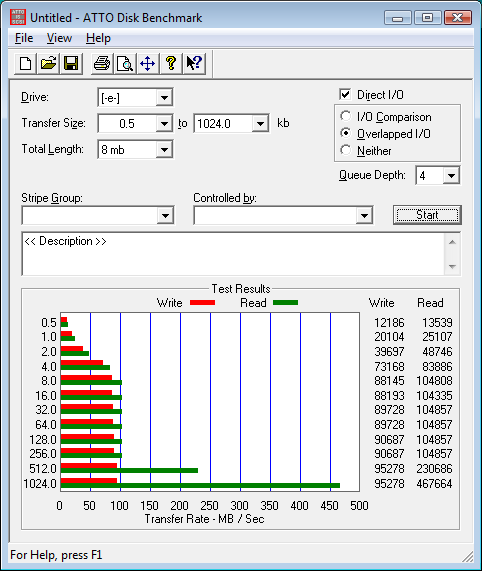Select the I/O Comparison radio button
This screenshot has height=571, width=482.
pos(345,116)
